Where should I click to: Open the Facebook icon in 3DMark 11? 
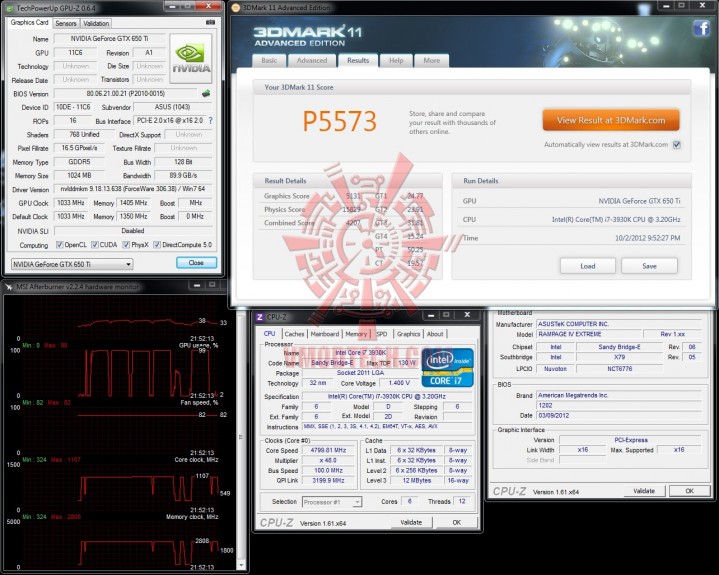(x=702, y=28)
